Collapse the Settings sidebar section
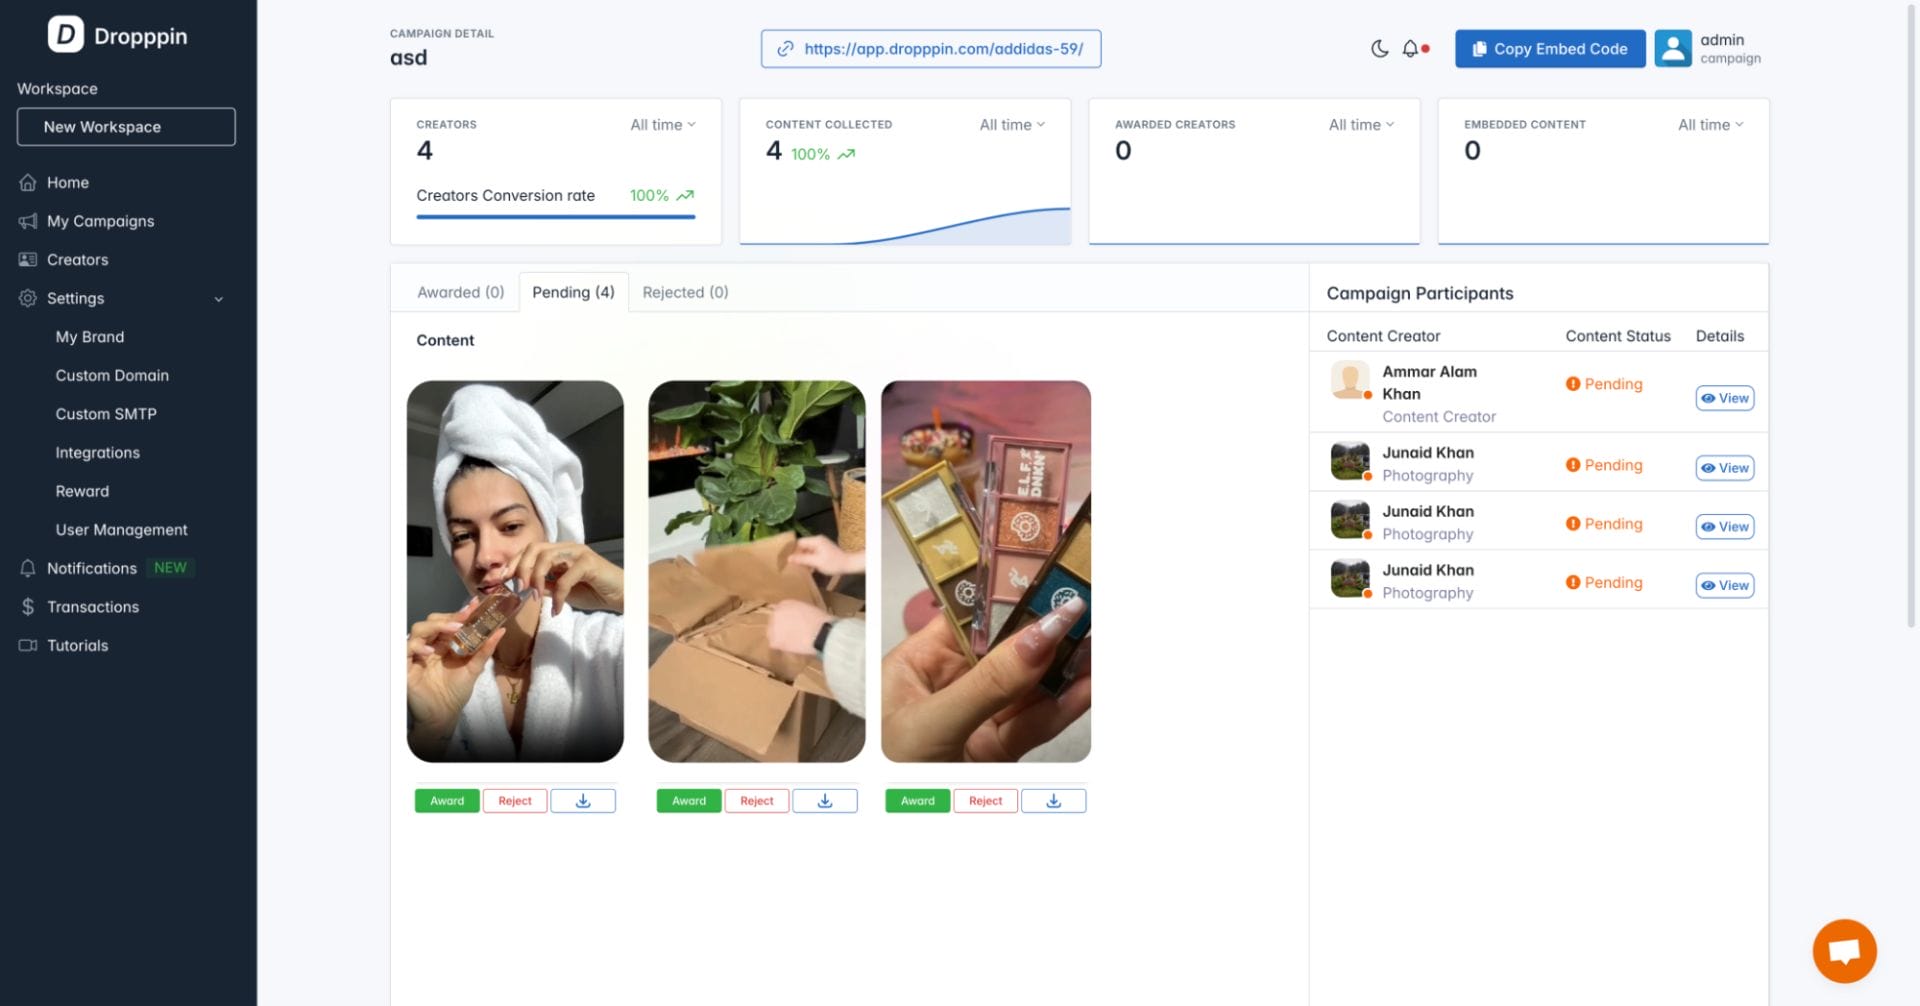The height and width of the screenshot is (1006, 1920). [218, 299]
